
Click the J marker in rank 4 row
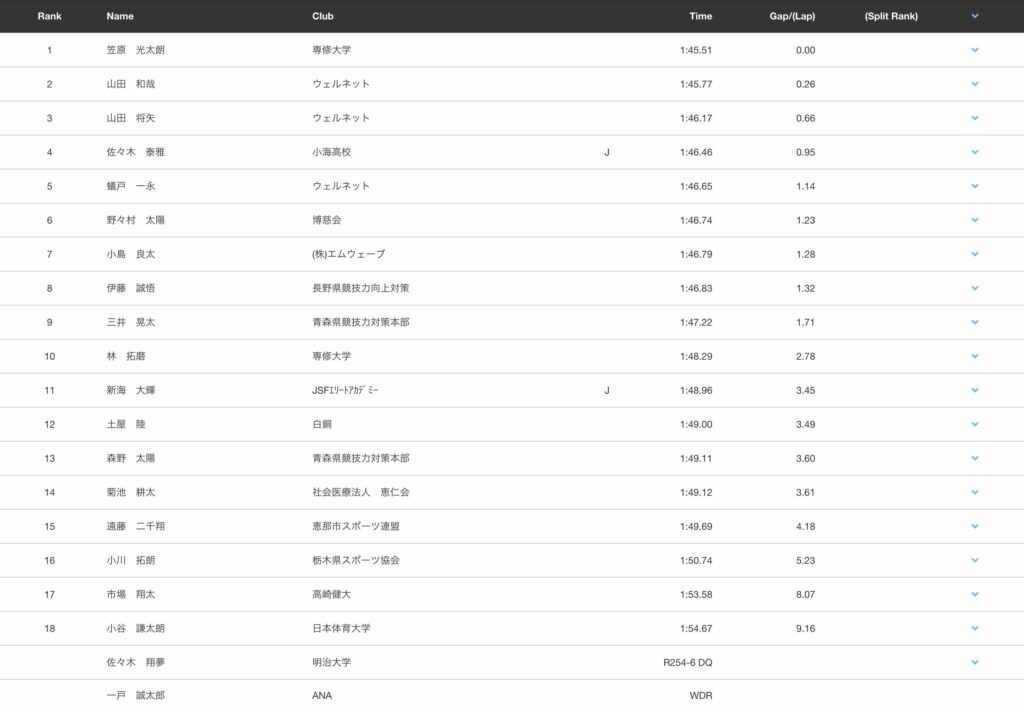click(x=607, y=152)
